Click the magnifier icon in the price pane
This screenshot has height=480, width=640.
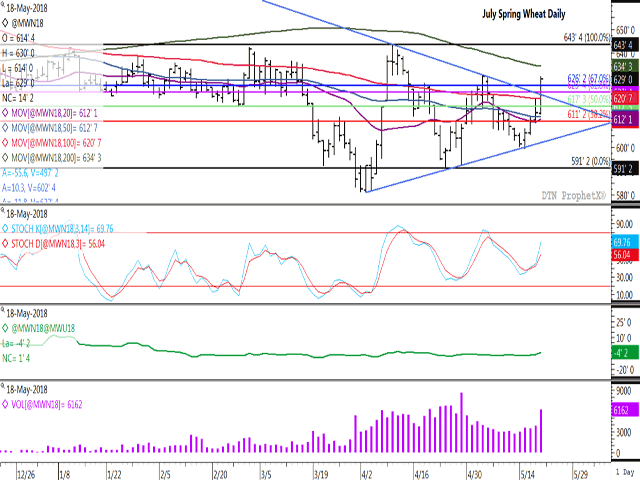click(3, 5)
